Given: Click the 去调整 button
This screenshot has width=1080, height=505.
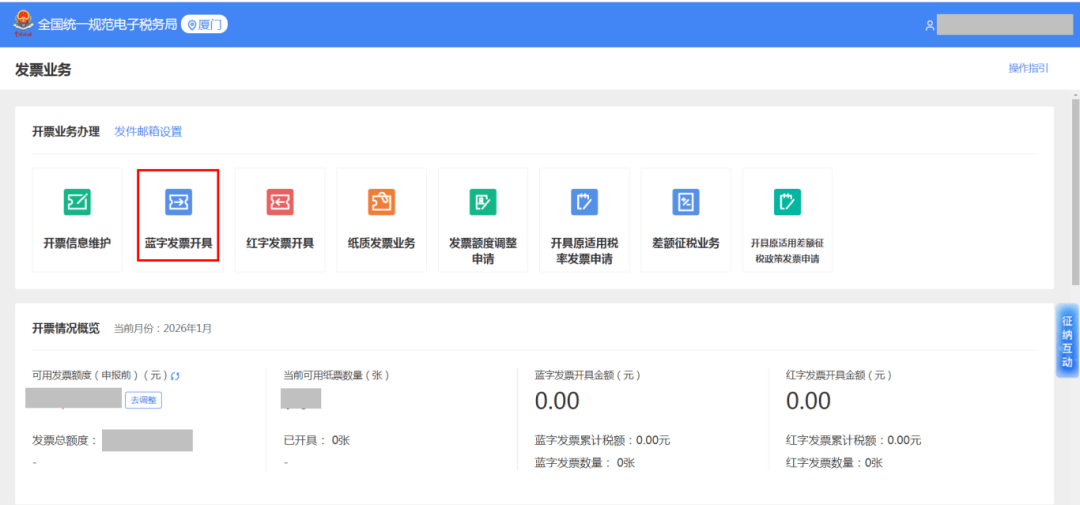Looking at the screenshot, I should click(x=143, y=400).
